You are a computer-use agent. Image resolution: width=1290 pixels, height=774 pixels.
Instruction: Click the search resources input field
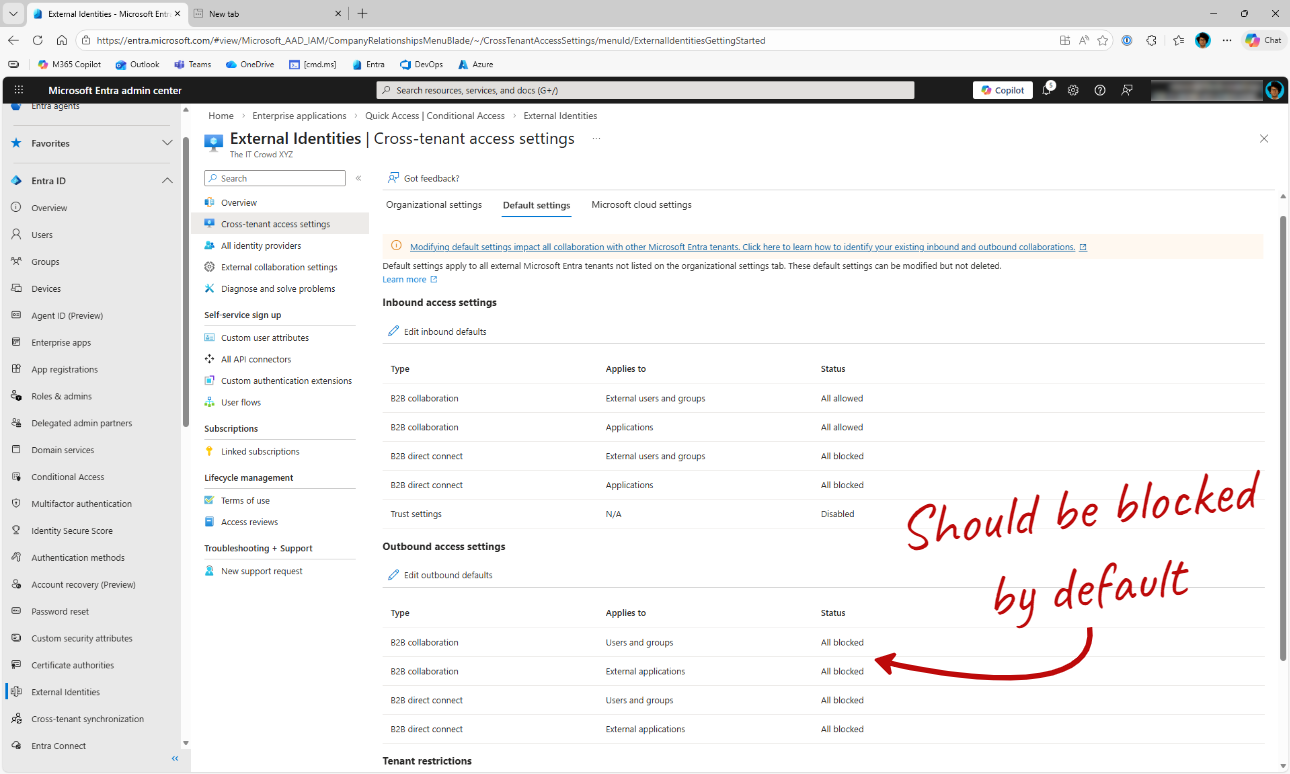point(645,90)
